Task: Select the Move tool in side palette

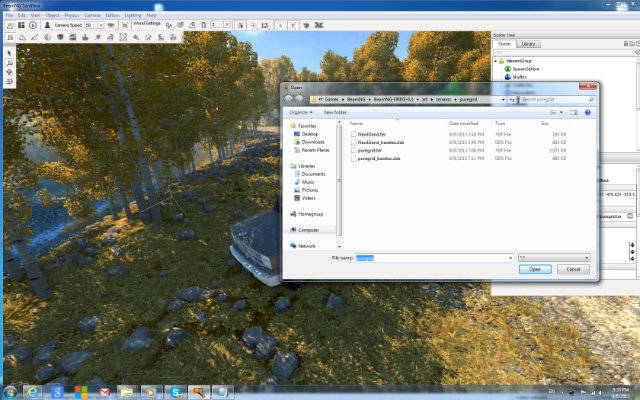Action: pos(9,63)
